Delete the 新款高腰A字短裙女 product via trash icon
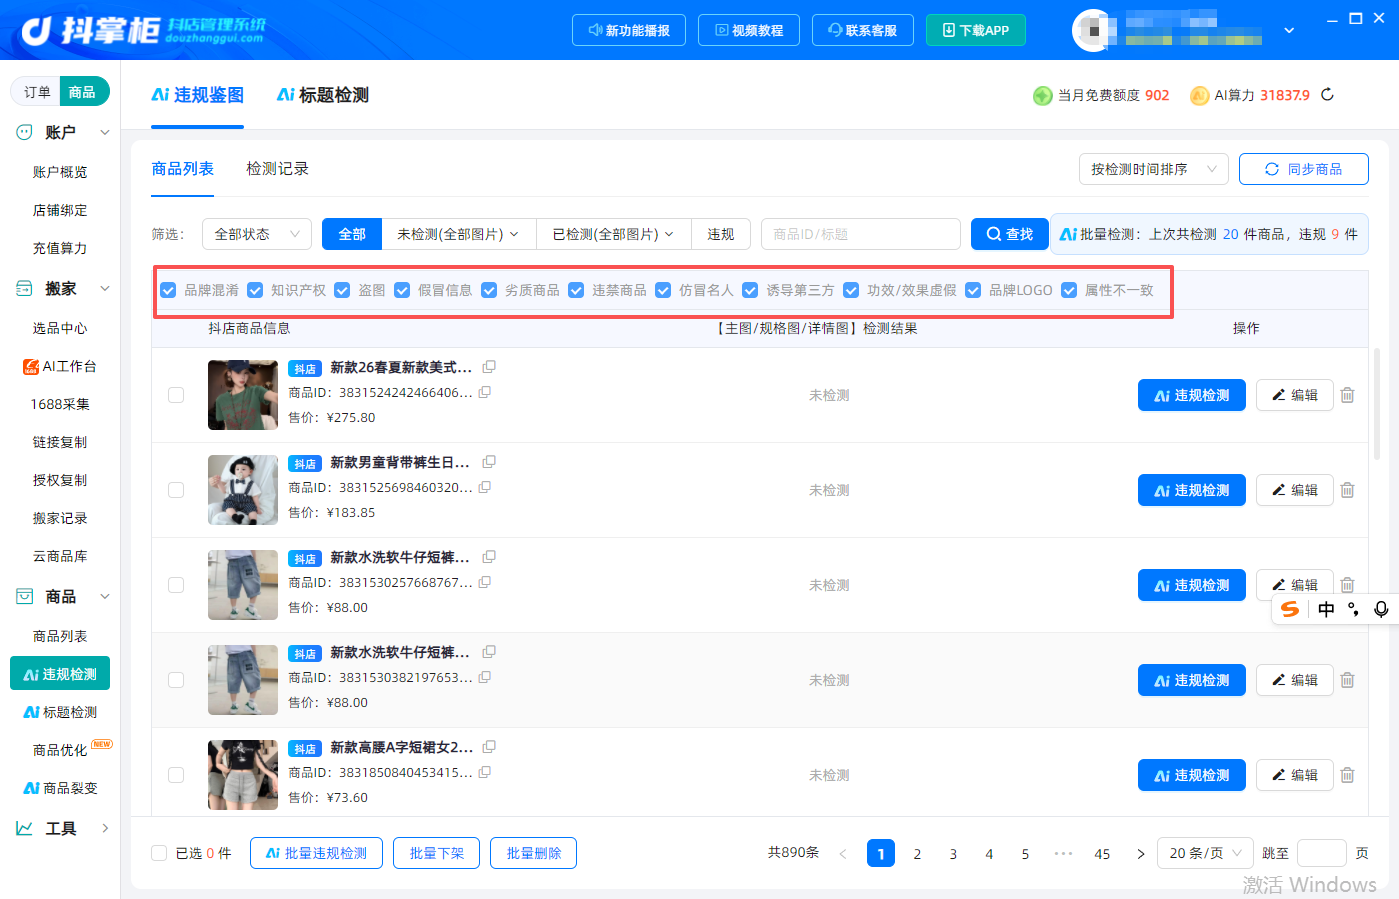This screenshot has height=899, width=1399. click(1347, 775)
